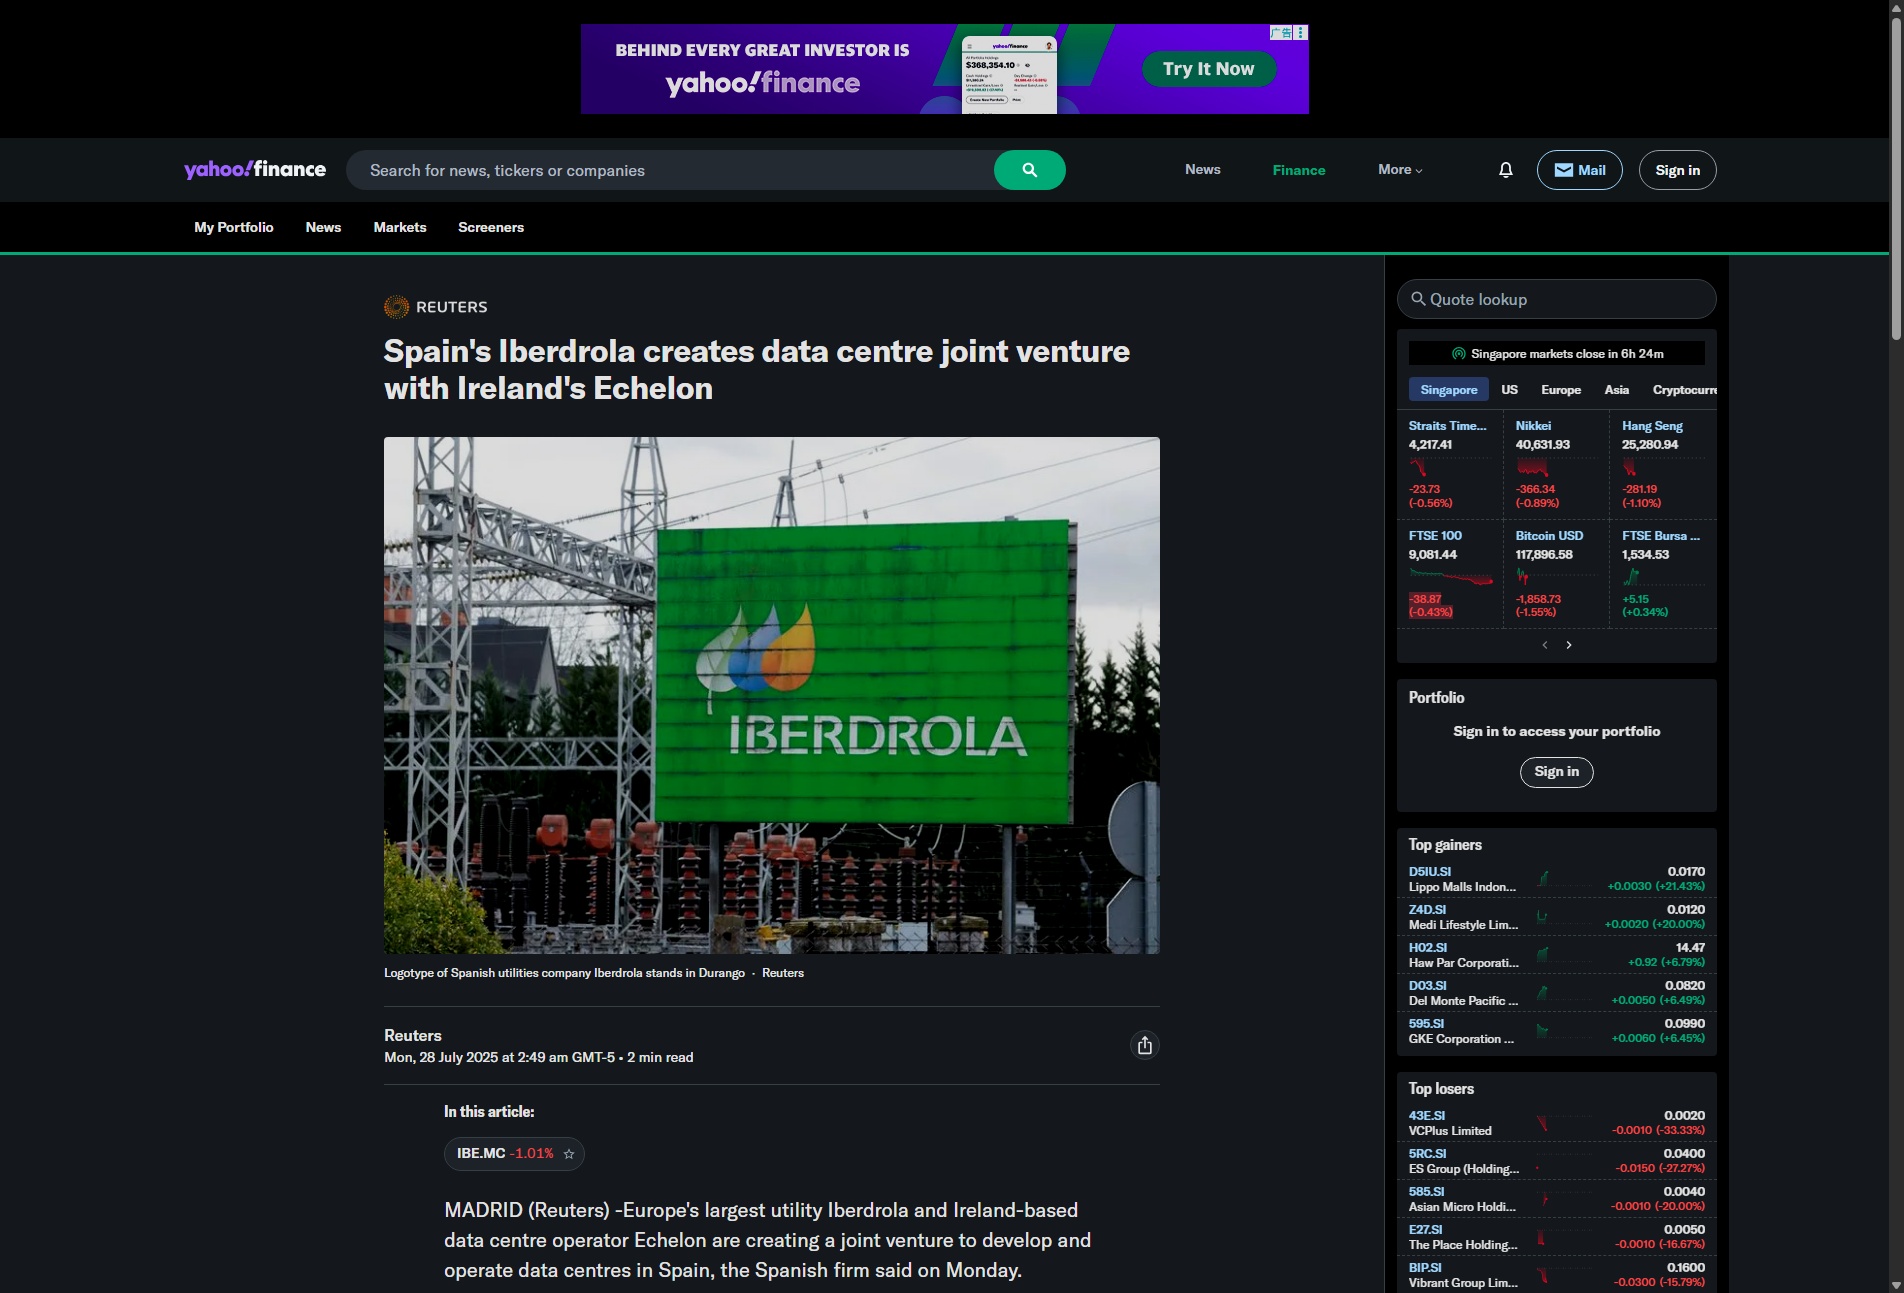Open News in the top navigation
The image size is (1904, 1293).
click(1202, 170)
